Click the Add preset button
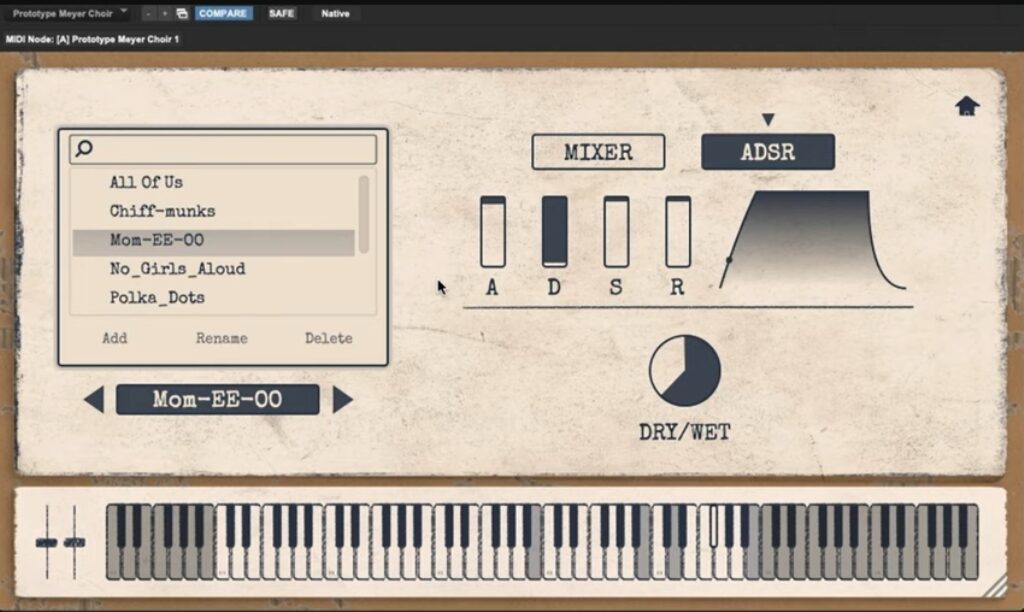Image resolution: width=1024 pixels, height=612 pixels. (114, 338)
